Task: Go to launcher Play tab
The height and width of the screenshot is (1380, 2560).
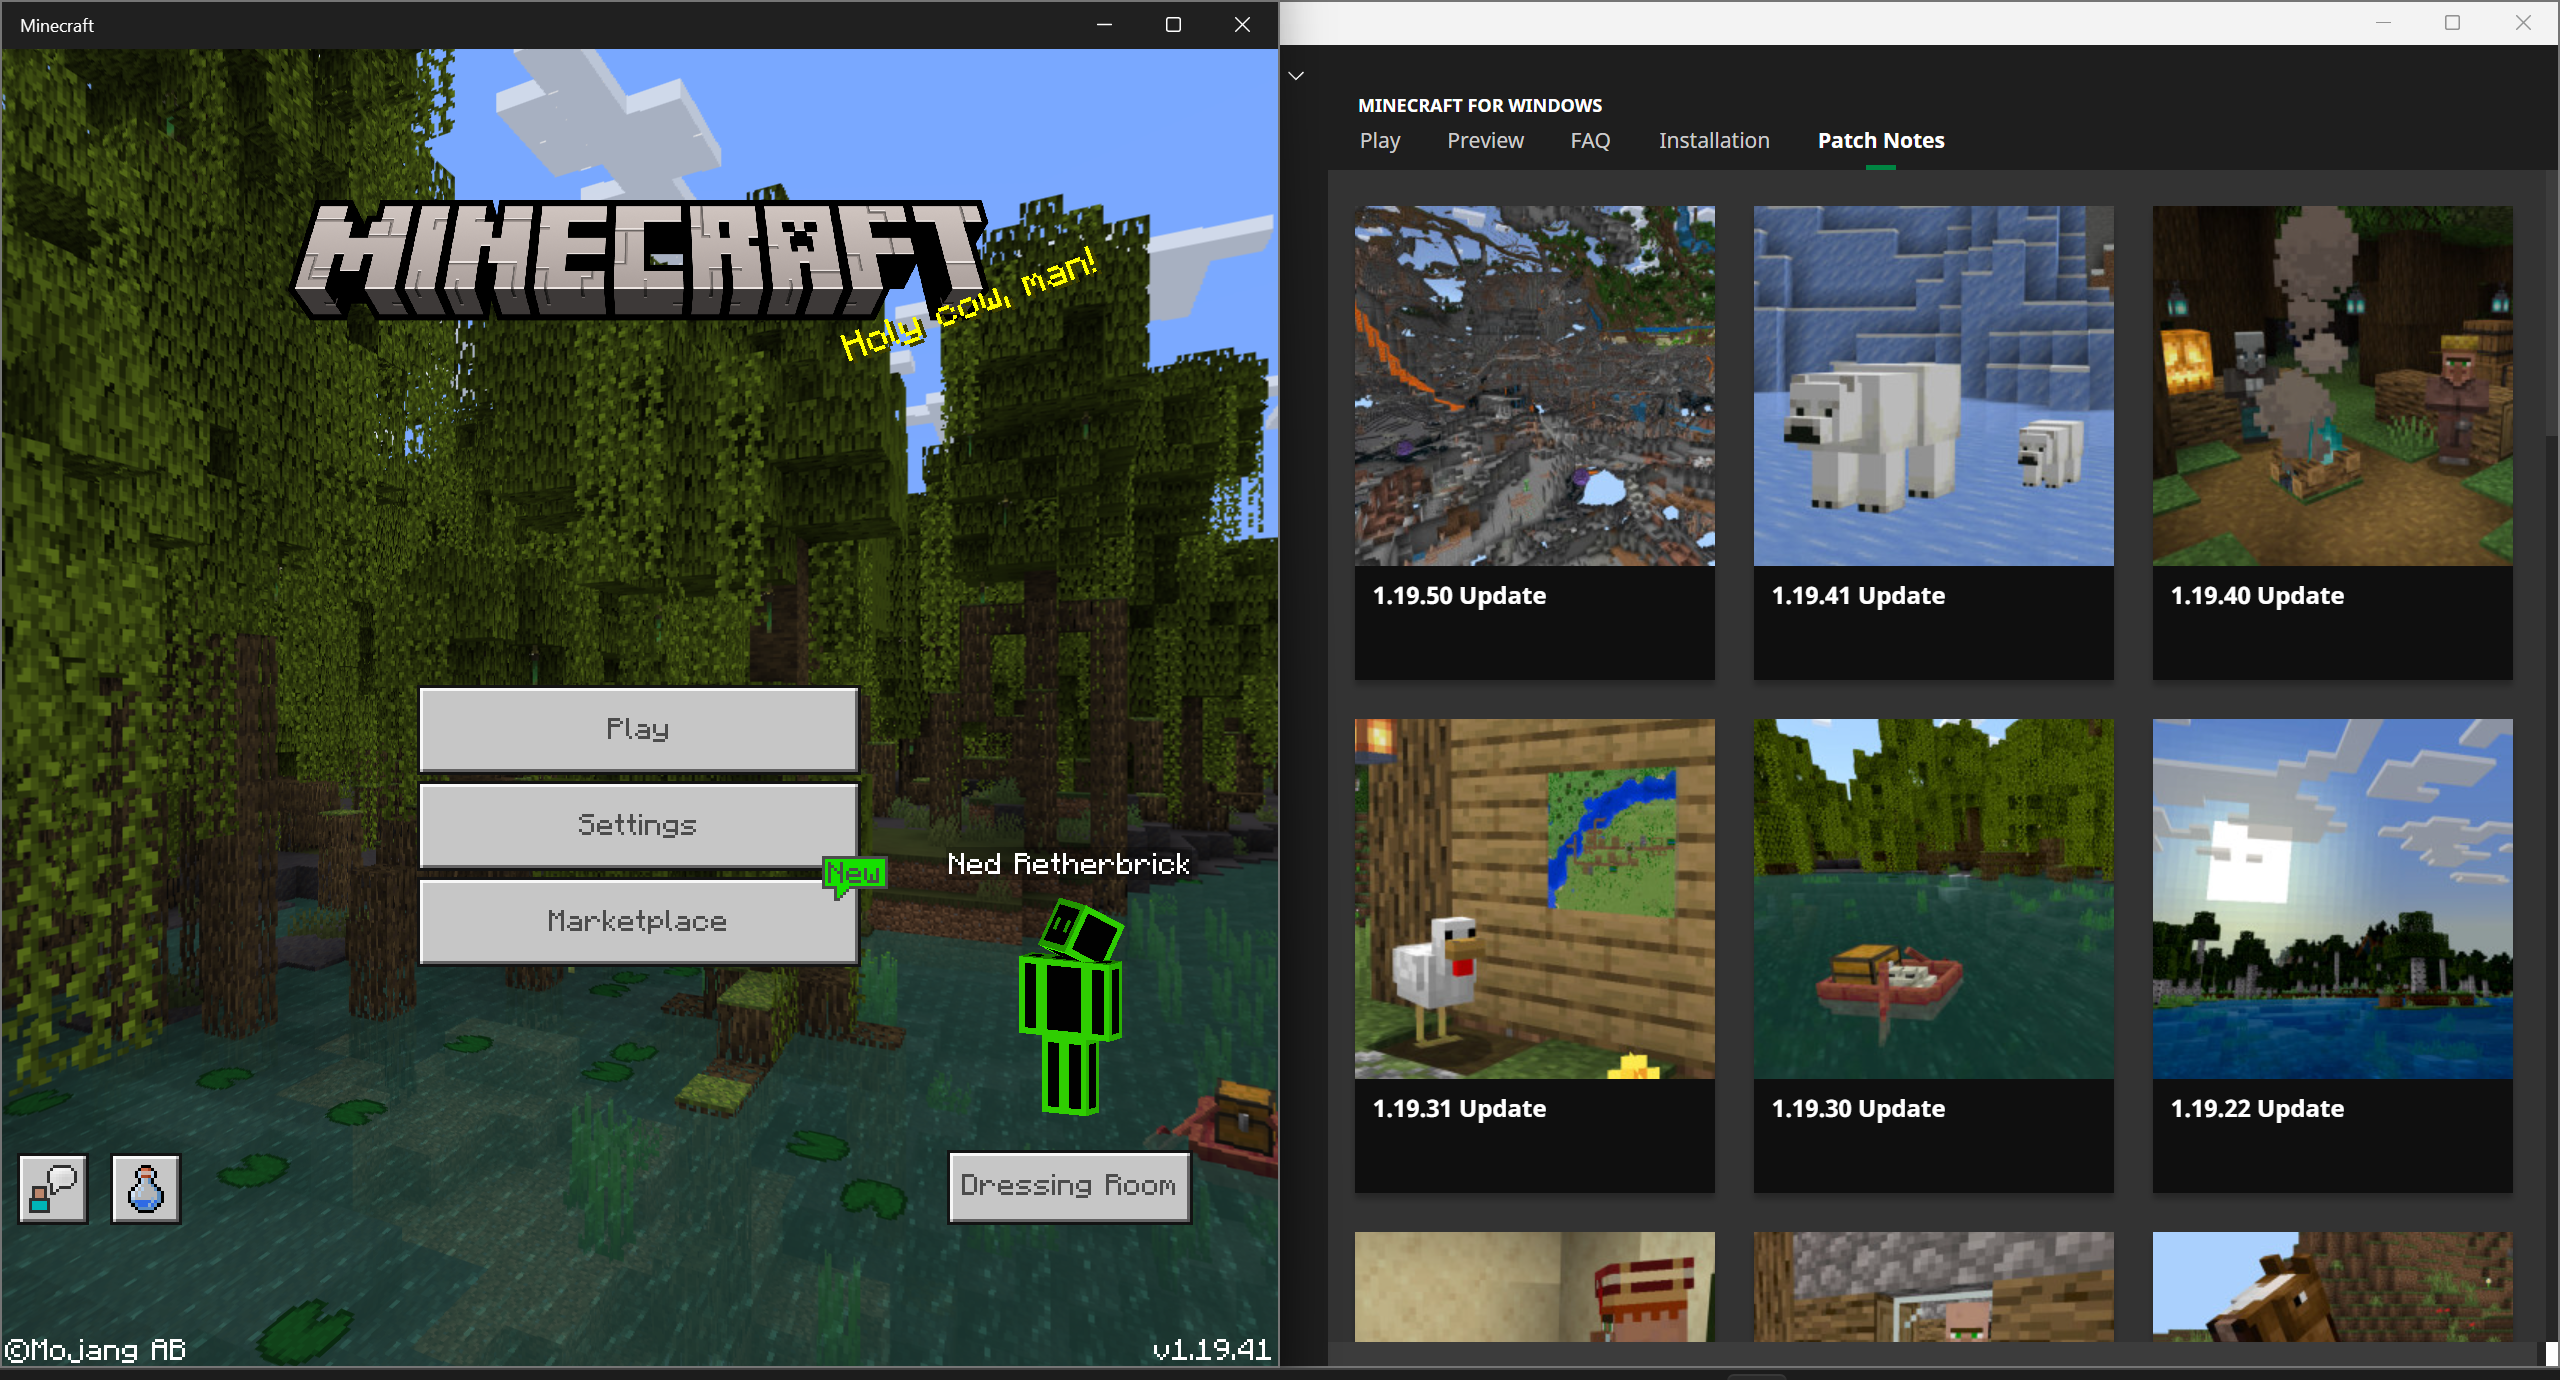Action: click(1379, 141)
